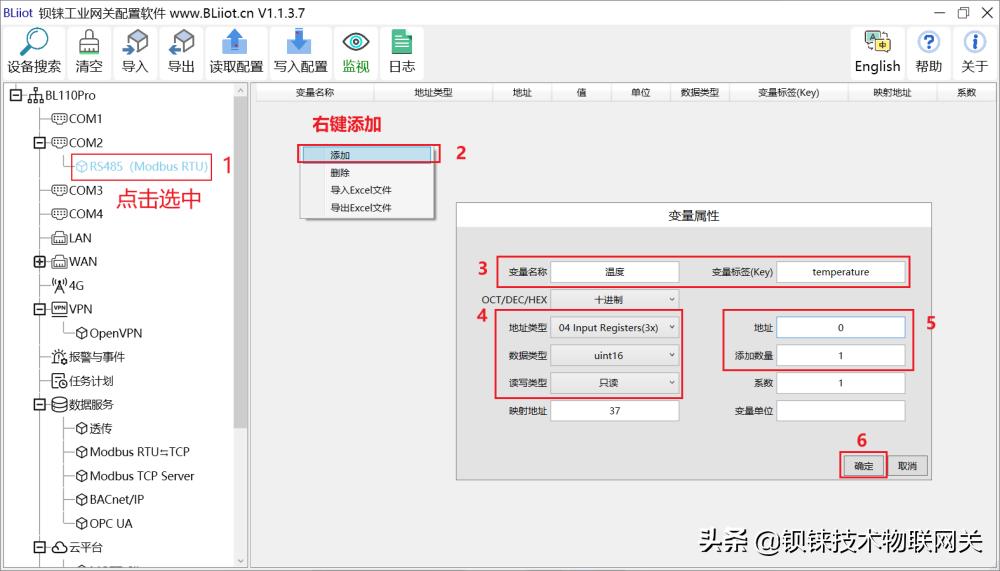Screen dimensions: 1000x571
Task: Click the 取消 cancel button
Action: (906, 466)
